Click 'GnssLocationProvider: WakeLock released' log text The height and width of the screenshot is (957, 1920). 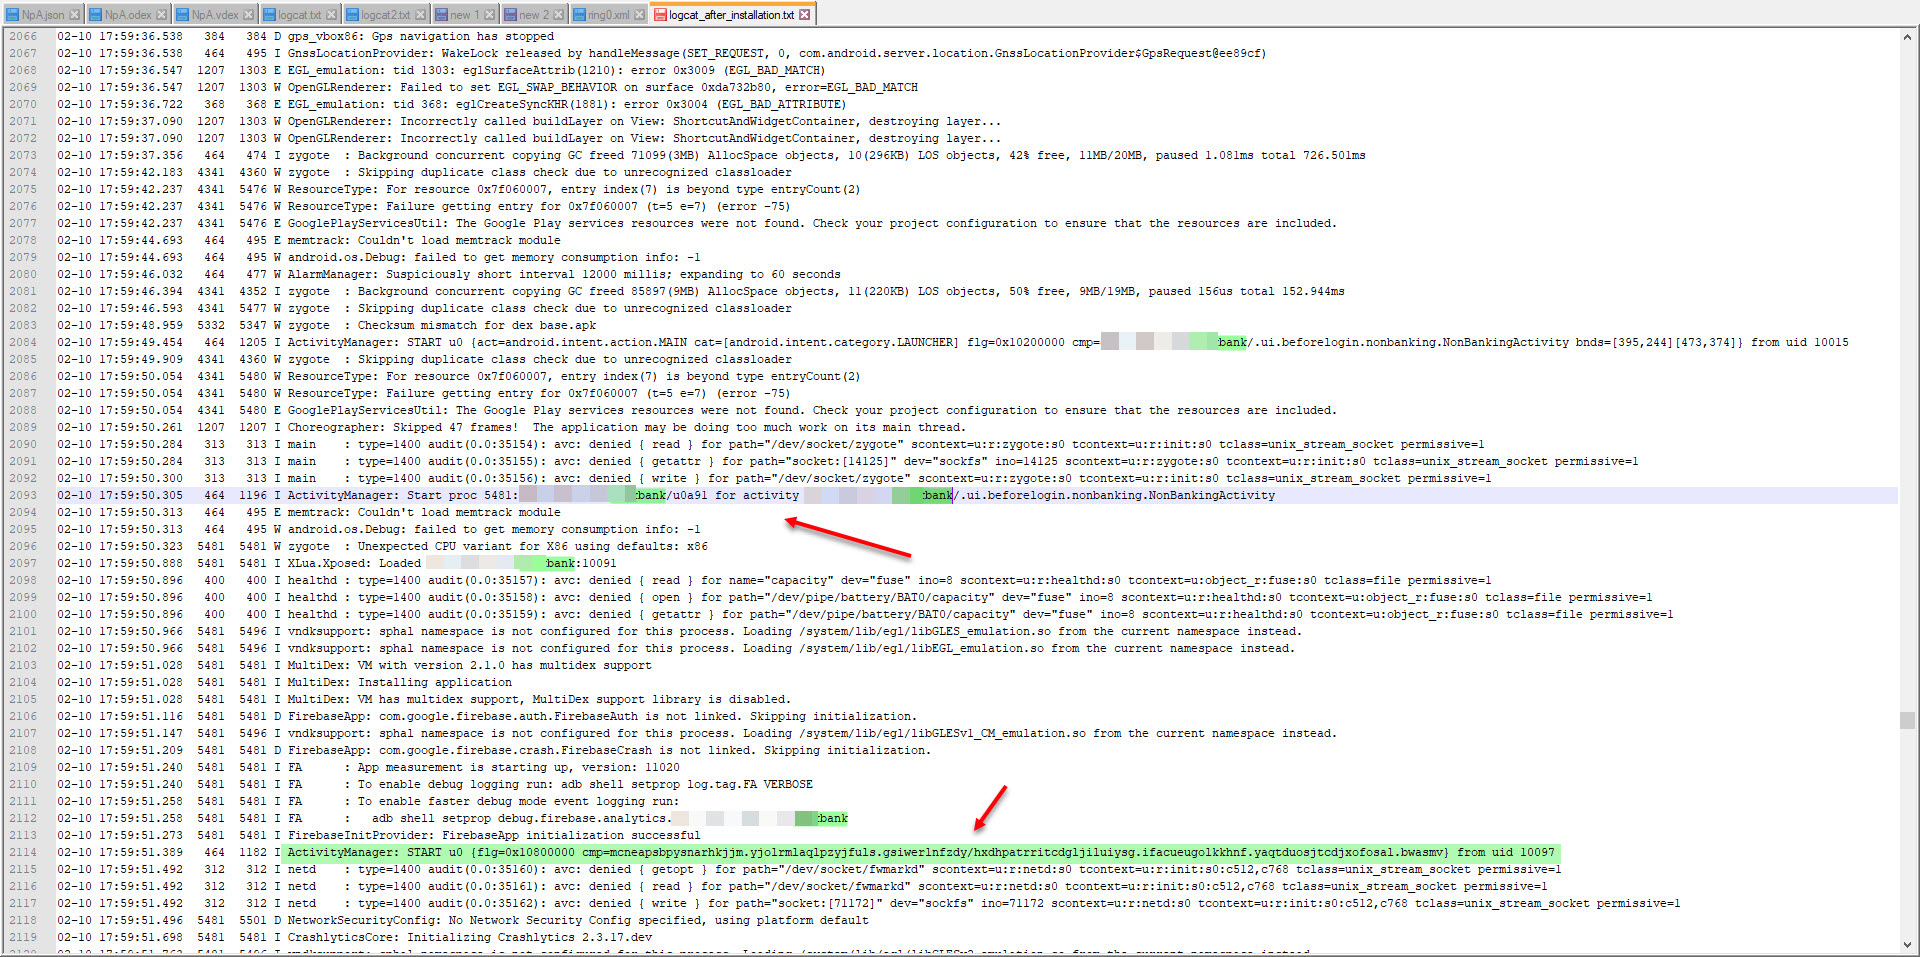click(424, 53)
